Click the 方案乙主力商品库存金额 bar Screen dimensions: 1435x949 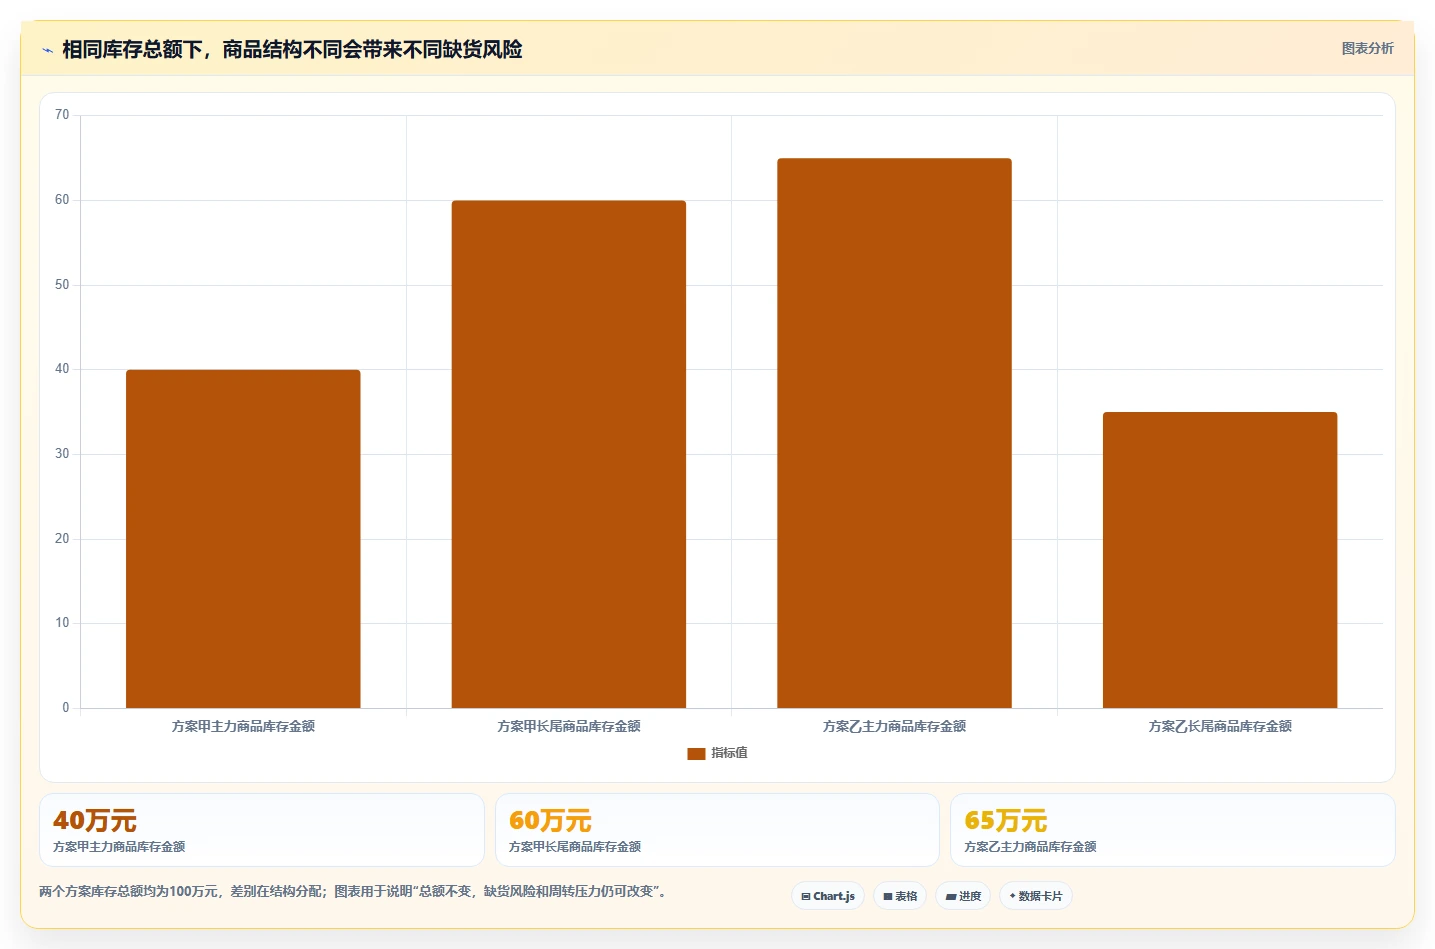[x=894, y=433]
